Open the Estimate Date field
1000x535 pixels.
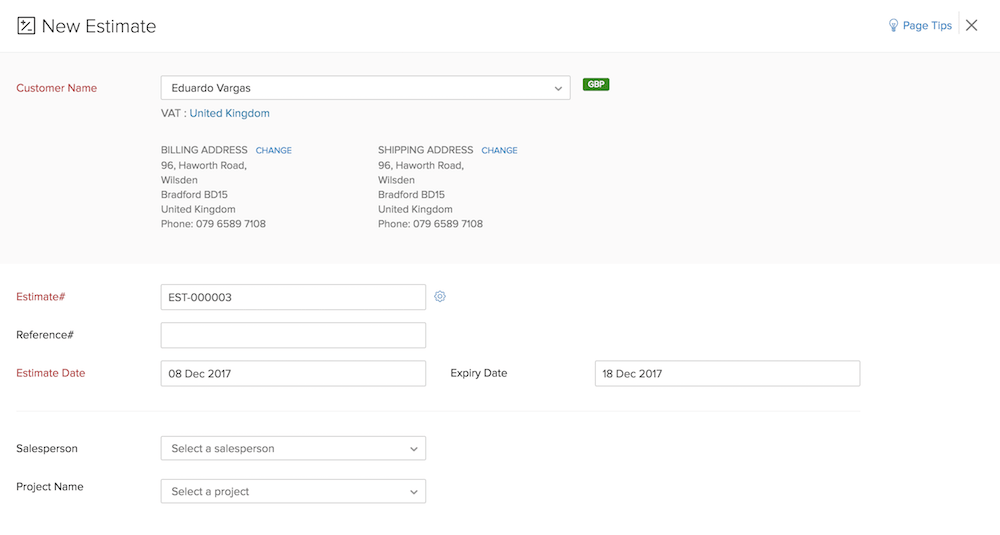293,374
